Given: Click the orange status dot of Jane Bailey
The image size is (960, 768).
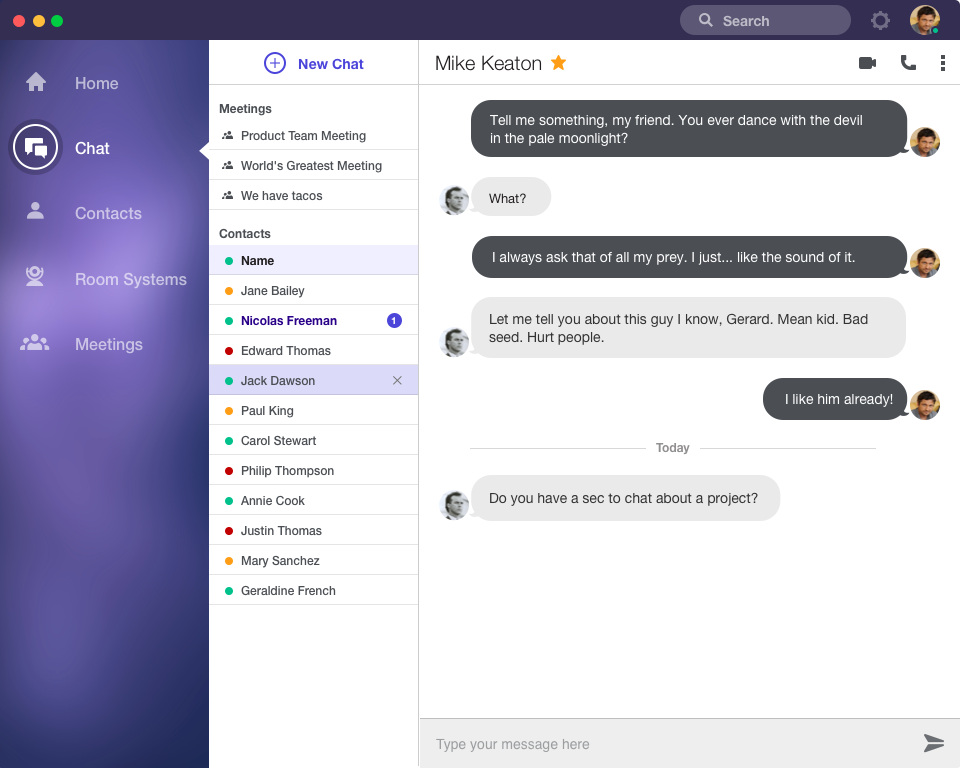Looking at the screenshot, I should tap(228, 291).
